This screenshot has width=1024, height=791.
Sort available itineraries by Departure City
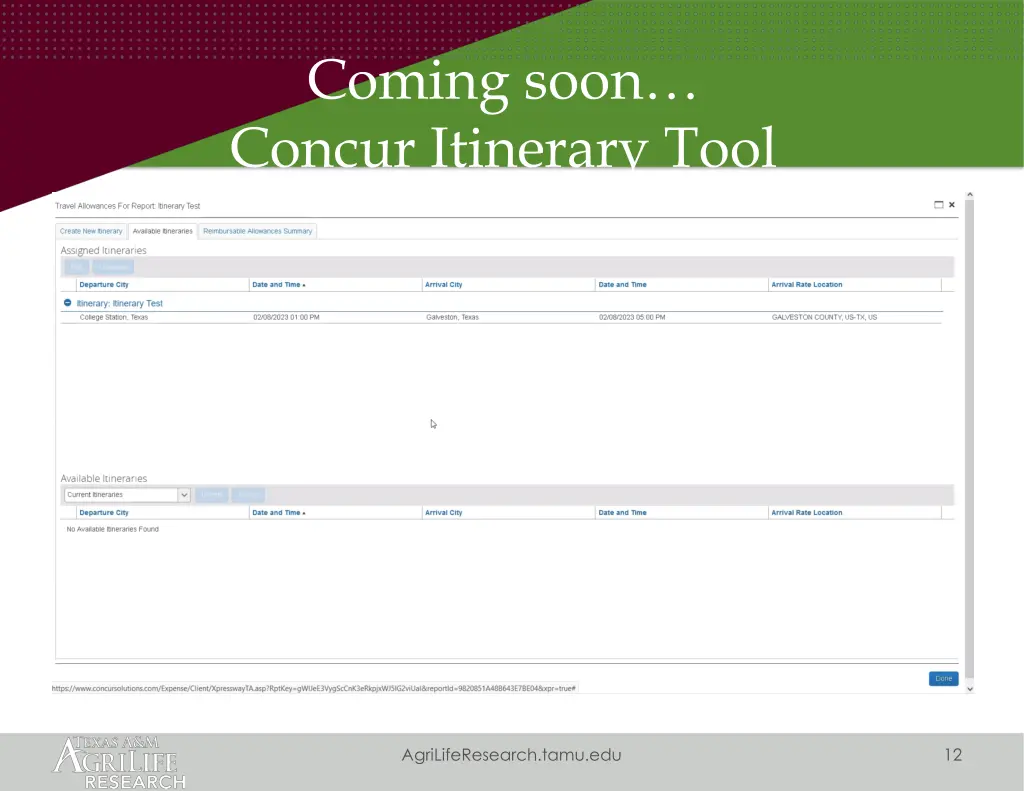[104, 513]
